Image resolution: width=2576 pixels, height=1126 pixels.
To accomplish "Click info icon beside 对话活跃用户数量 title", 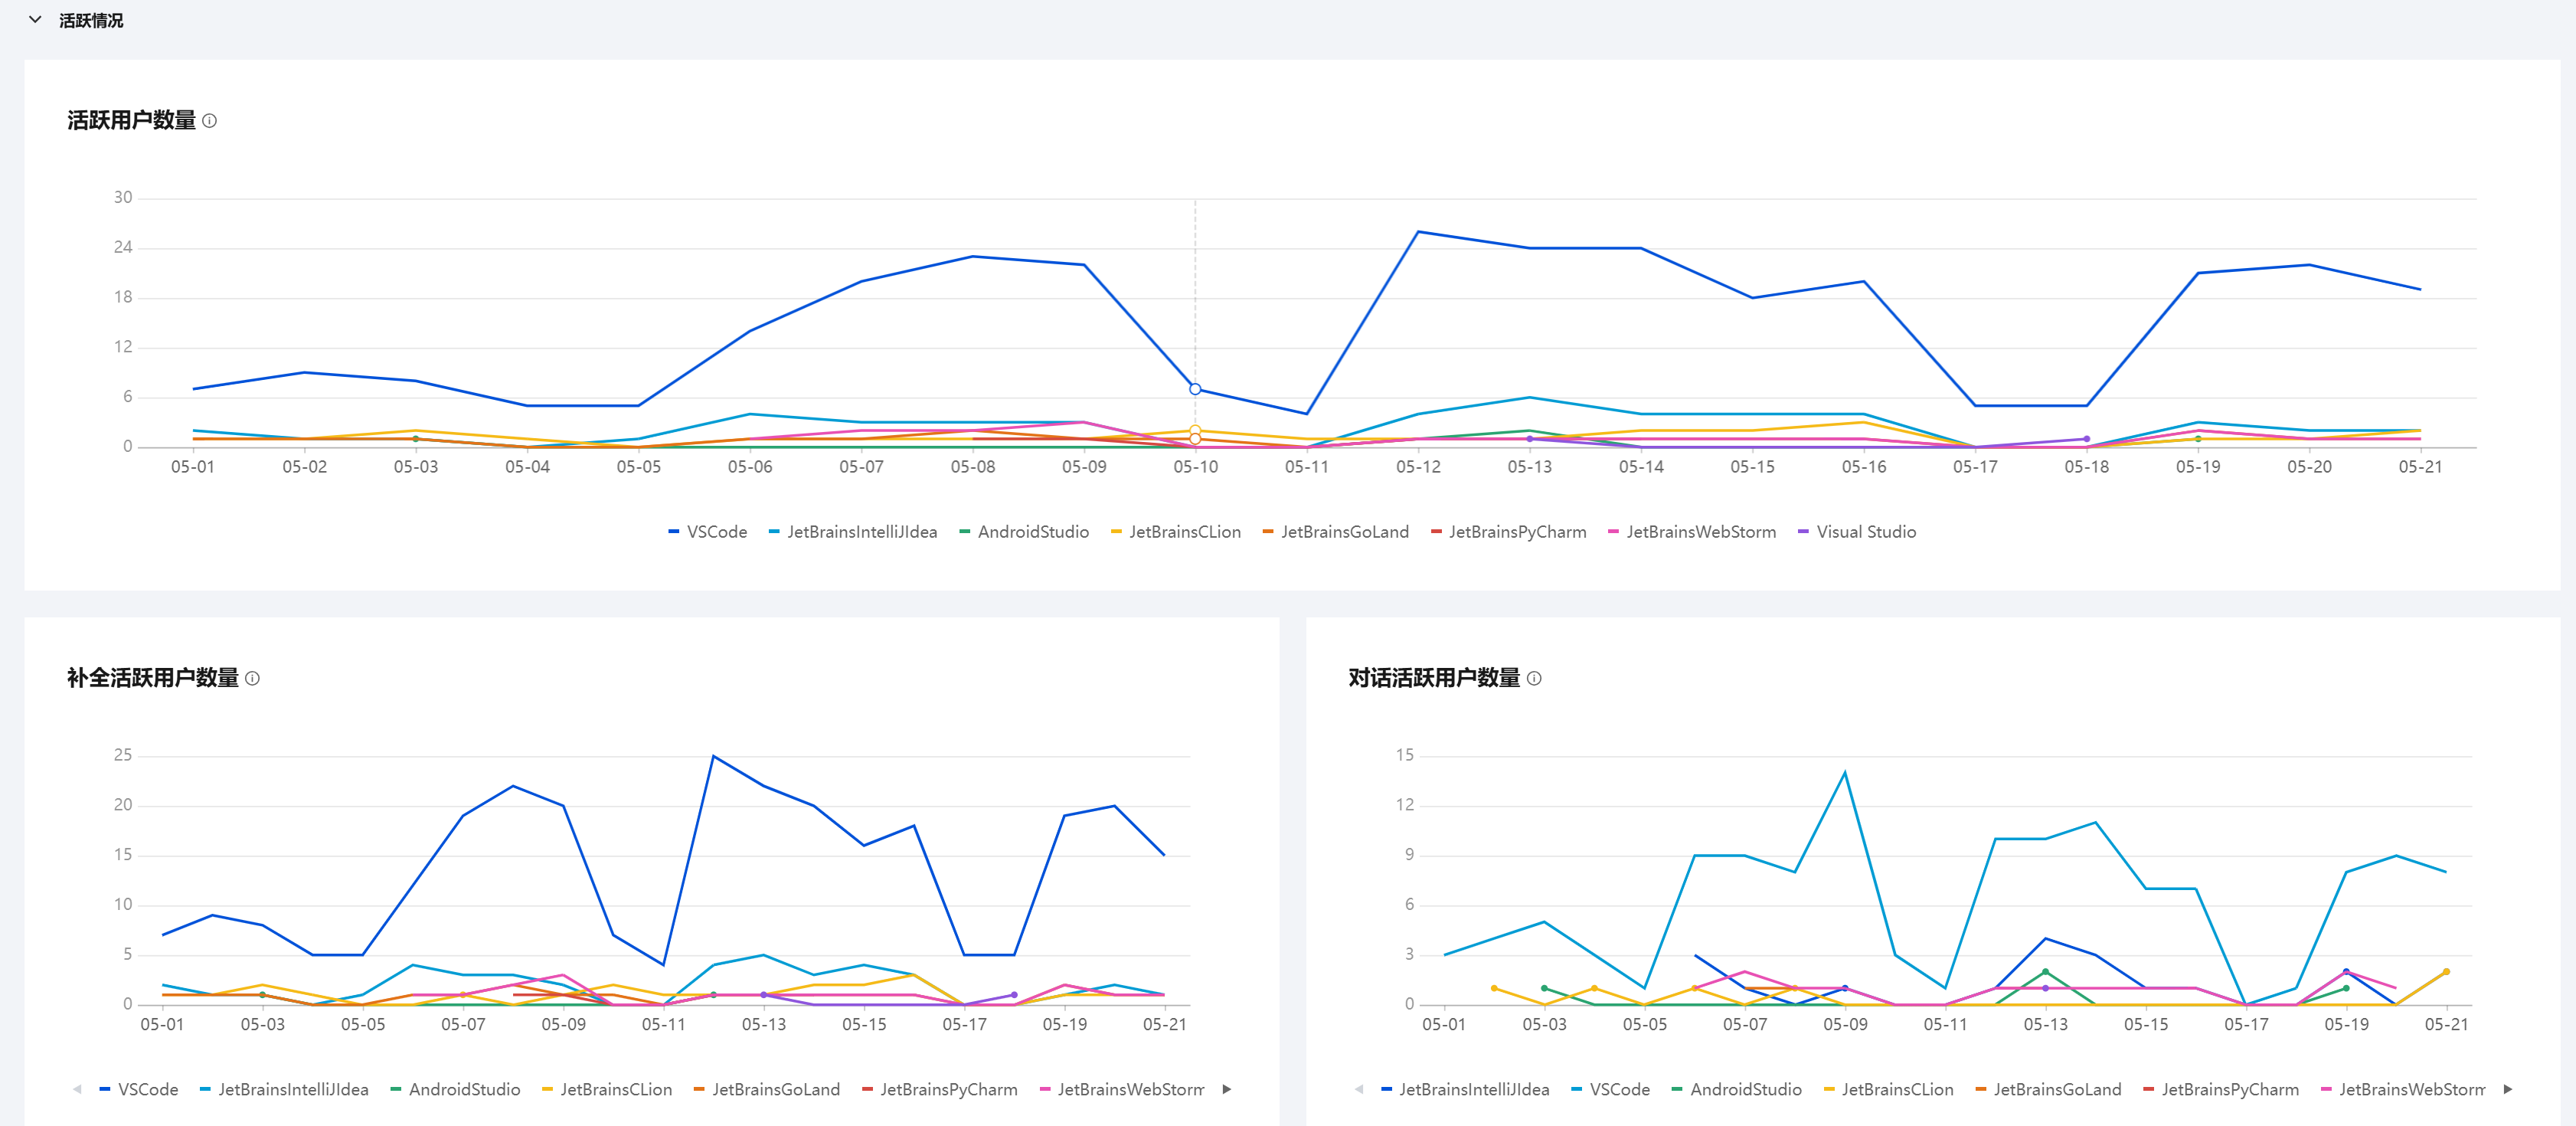I will 1534,679.
